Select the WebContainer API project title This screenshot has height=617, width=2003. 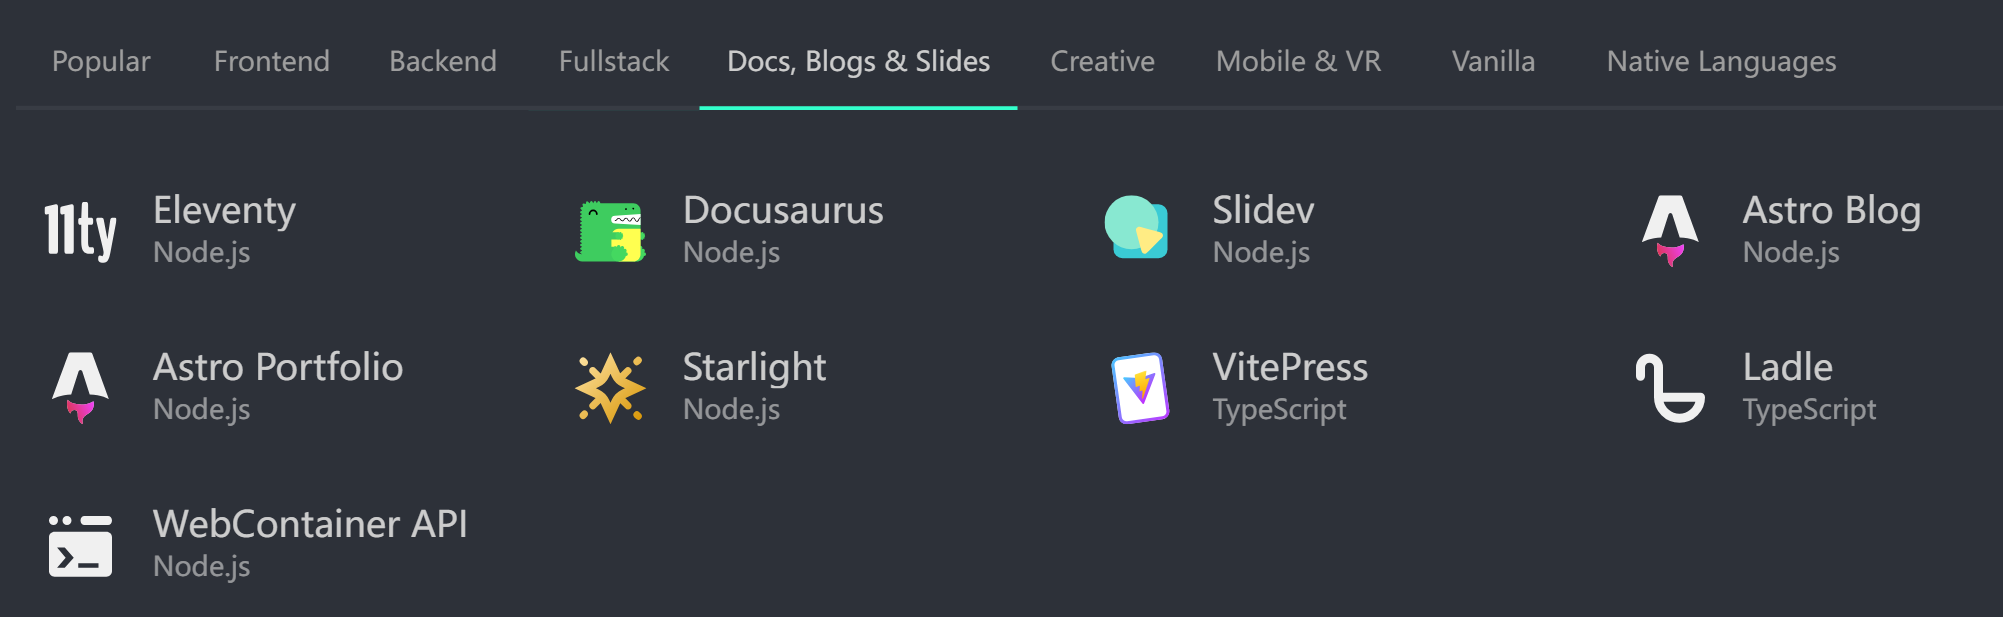310,525
